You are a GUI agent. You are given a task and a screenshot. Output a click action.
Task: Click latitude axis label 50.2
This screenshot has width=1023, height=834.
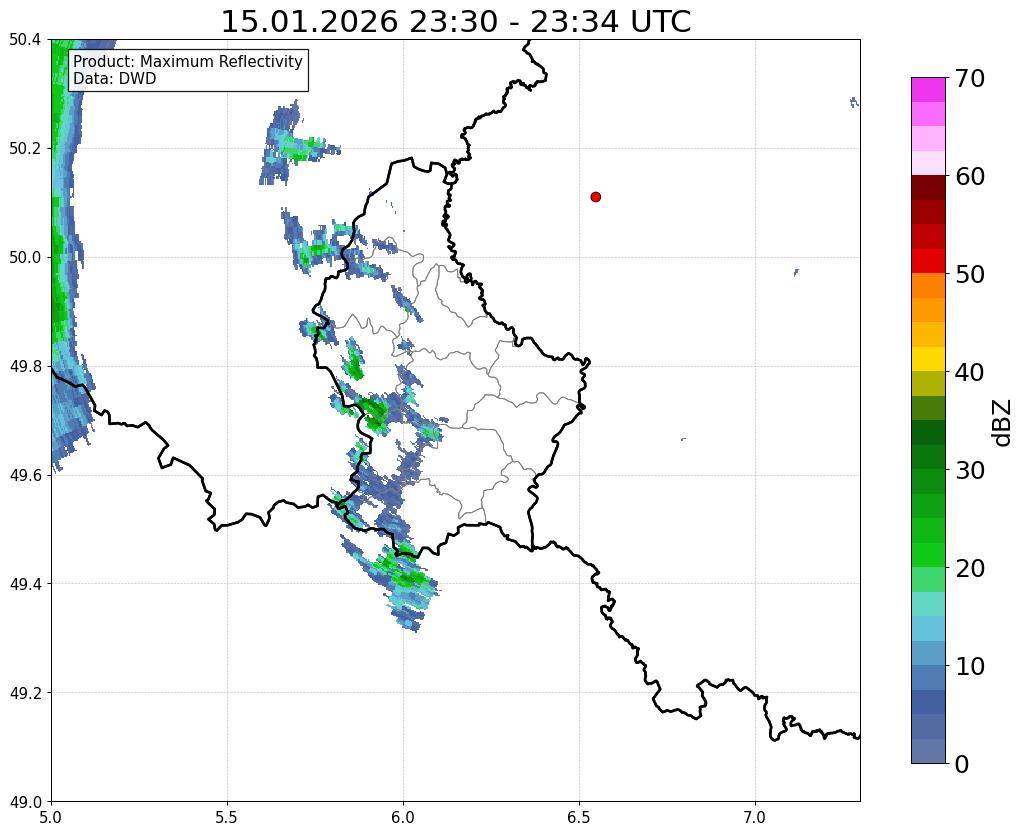tap(25, 149)
